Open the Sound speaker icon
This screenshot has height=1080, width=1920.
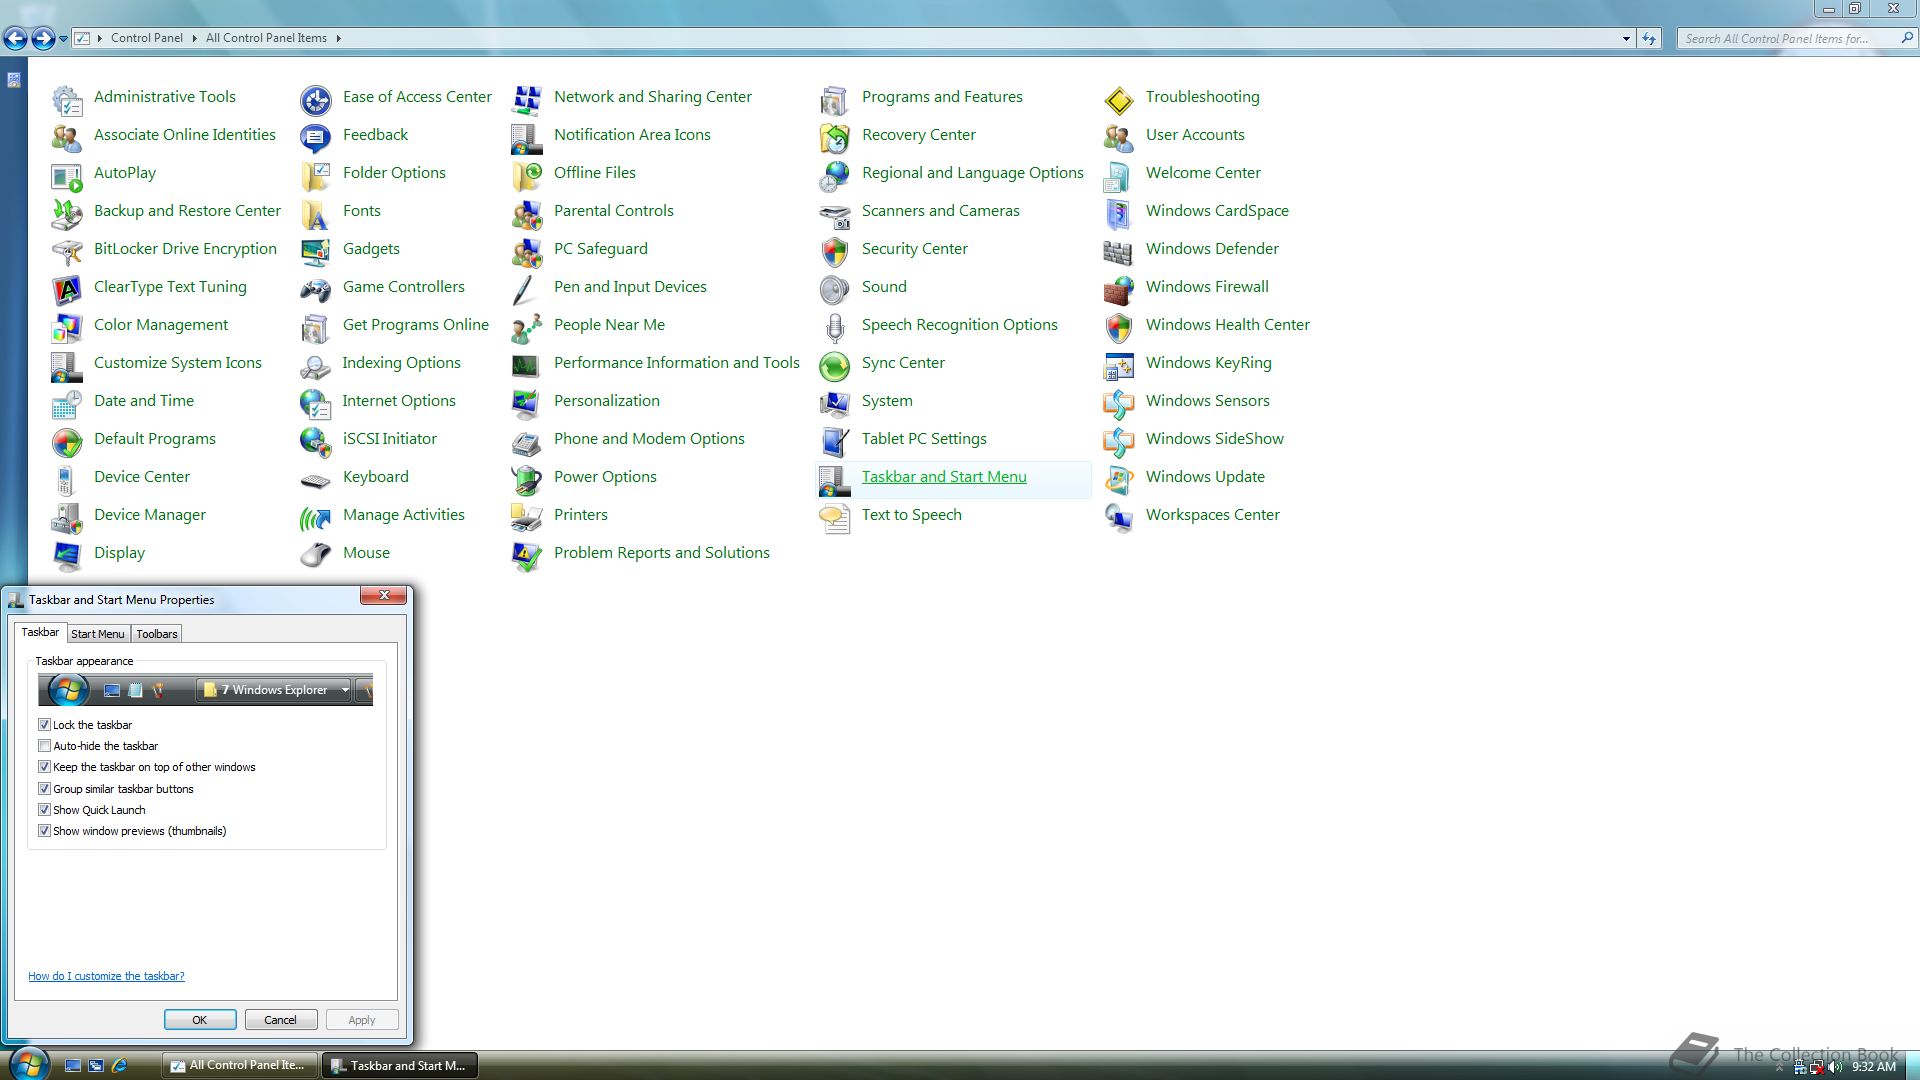pos(835,289)
